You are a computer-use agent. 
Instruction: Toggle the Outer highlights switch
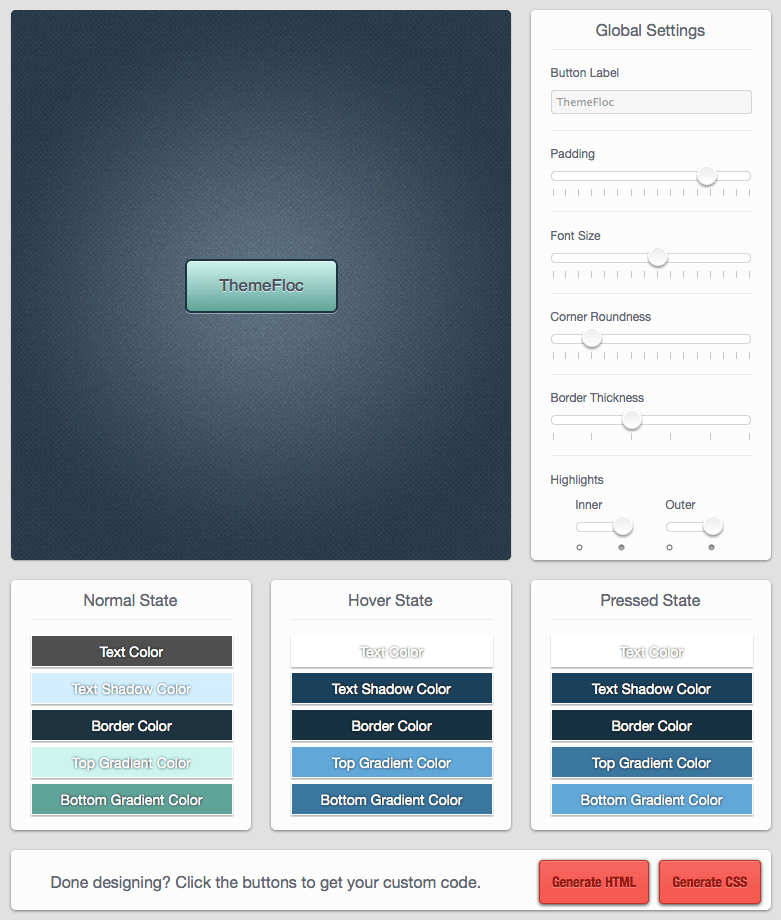pos(694,526)
